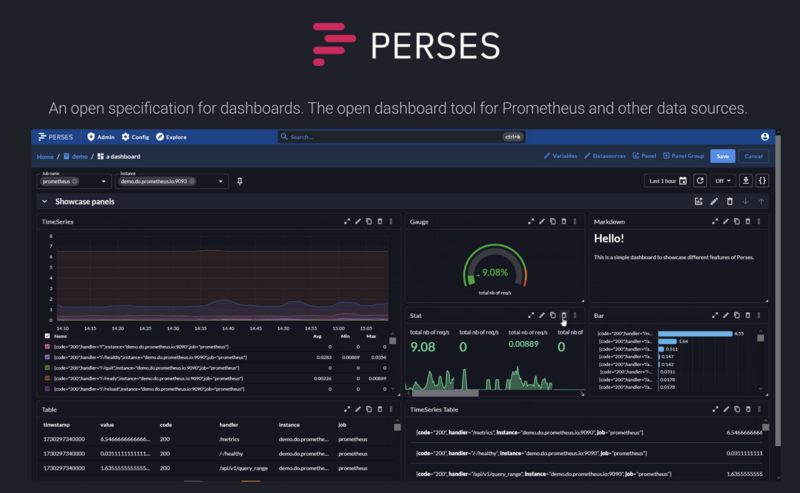Toggle legend series handler="/-/healthy" checkbox
Viewport: 800px width, 493px height.
[x=47, y=357]
